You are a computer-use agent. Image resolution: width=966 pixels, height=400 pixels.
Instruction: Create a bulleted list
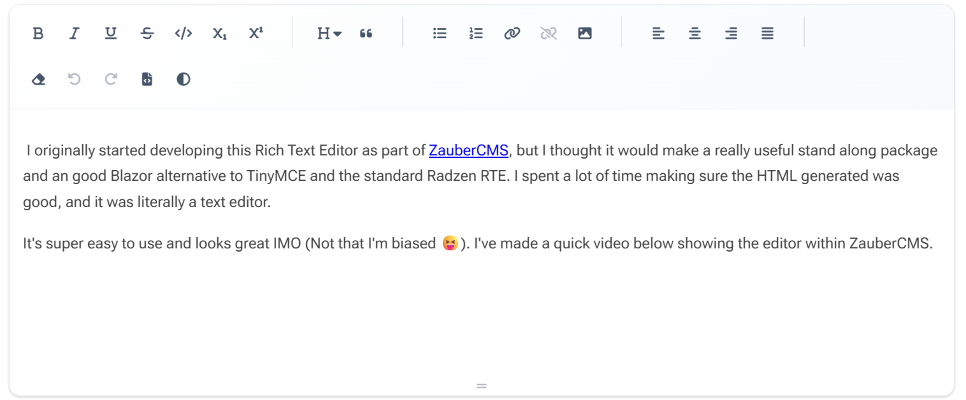click(x=439, y=33)
